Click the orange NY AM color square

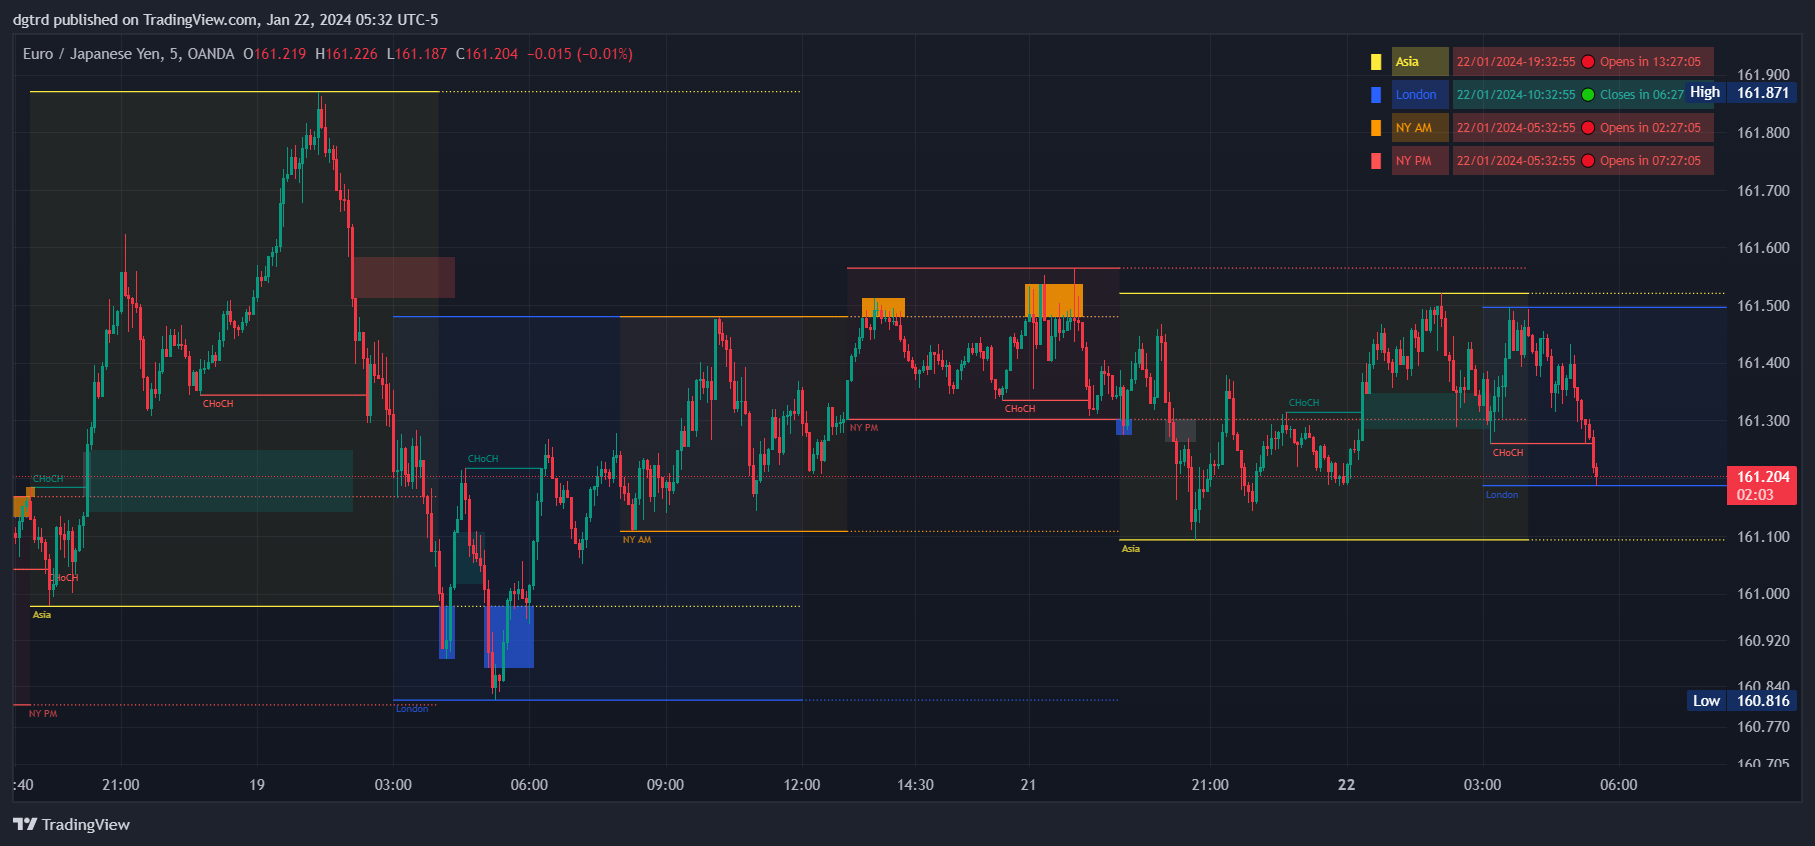1376,128
